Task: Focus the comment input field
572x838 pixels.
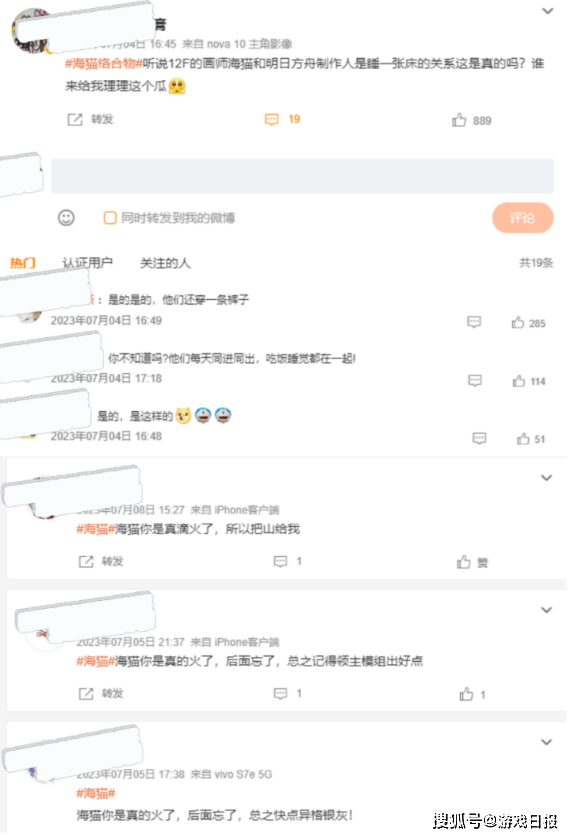Action: coord(303,176)
